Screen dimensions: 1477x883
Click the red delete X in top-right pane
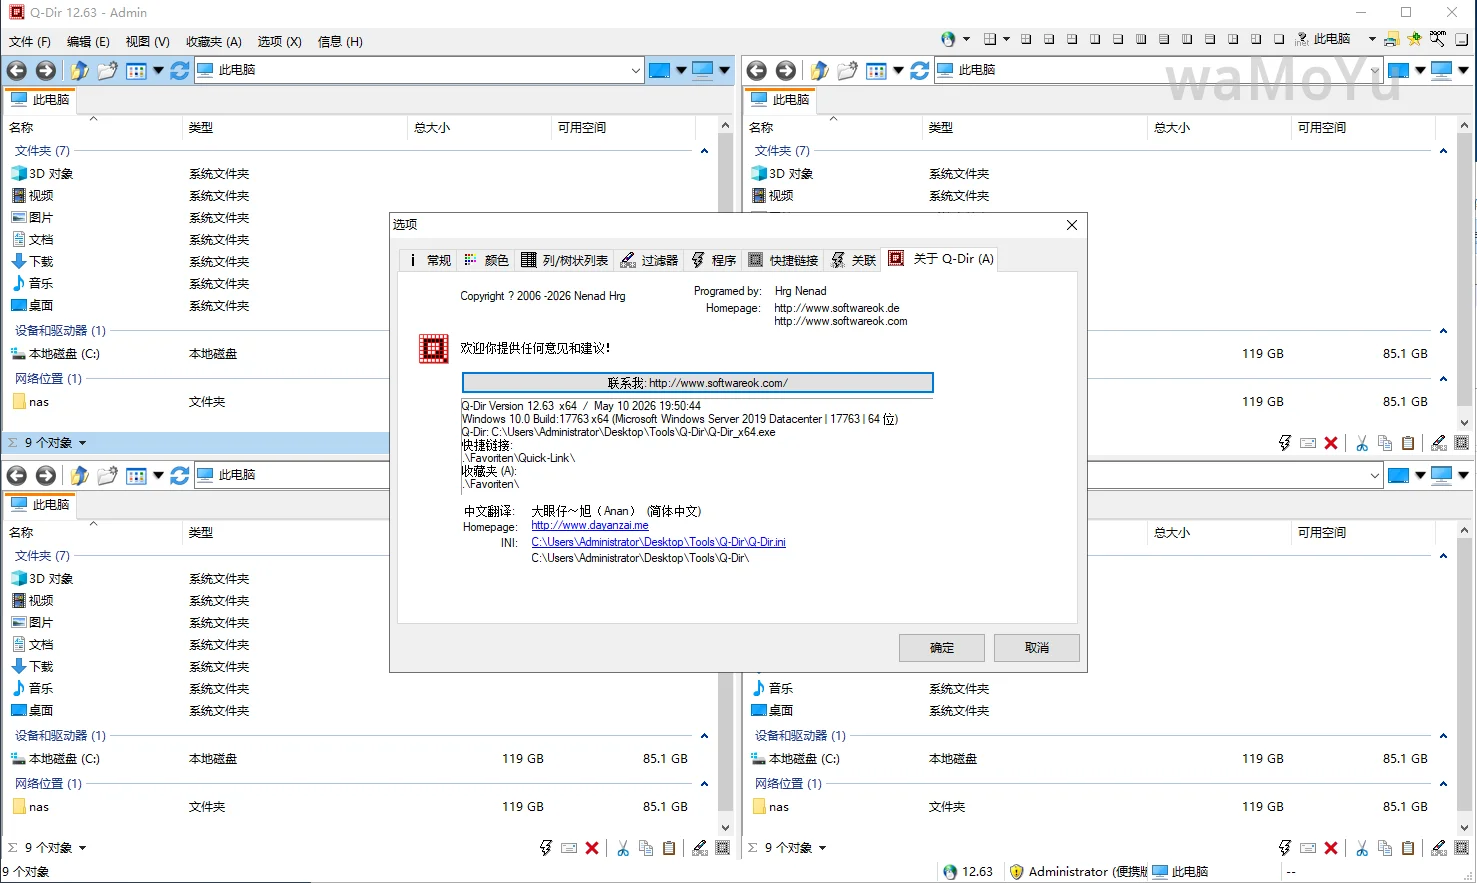(x=1331, y=443)
